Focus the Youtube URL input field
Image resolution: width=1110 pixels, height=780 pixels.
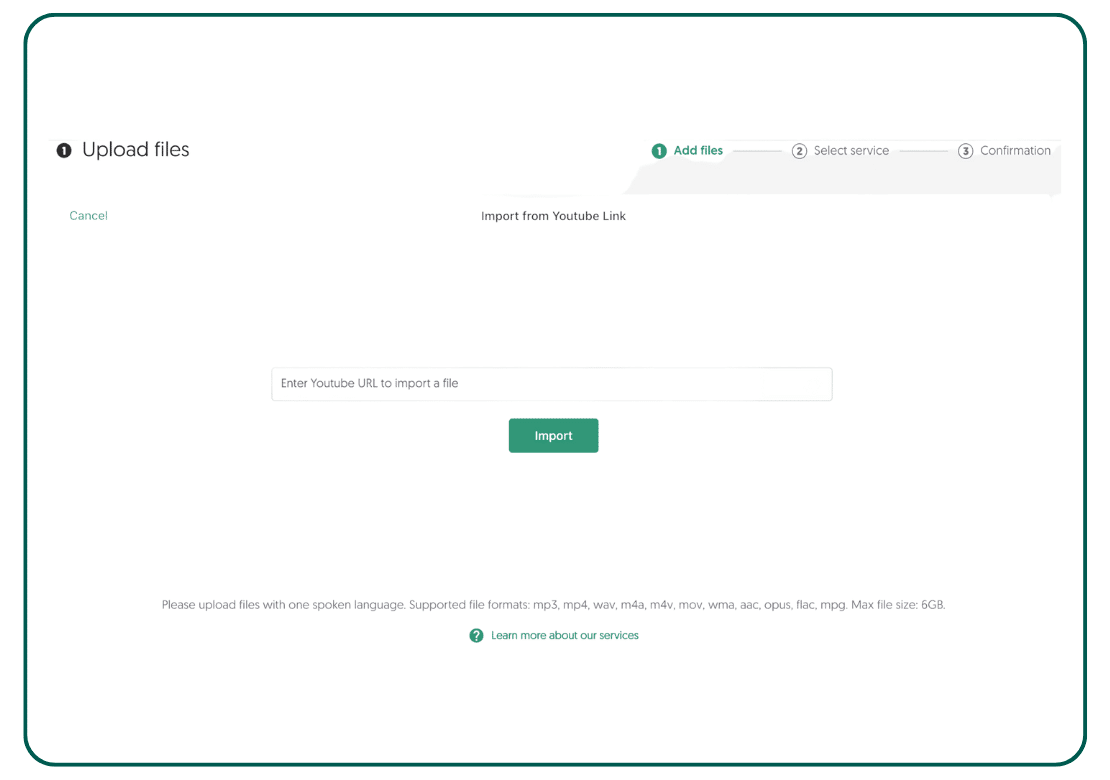(551, 384)
